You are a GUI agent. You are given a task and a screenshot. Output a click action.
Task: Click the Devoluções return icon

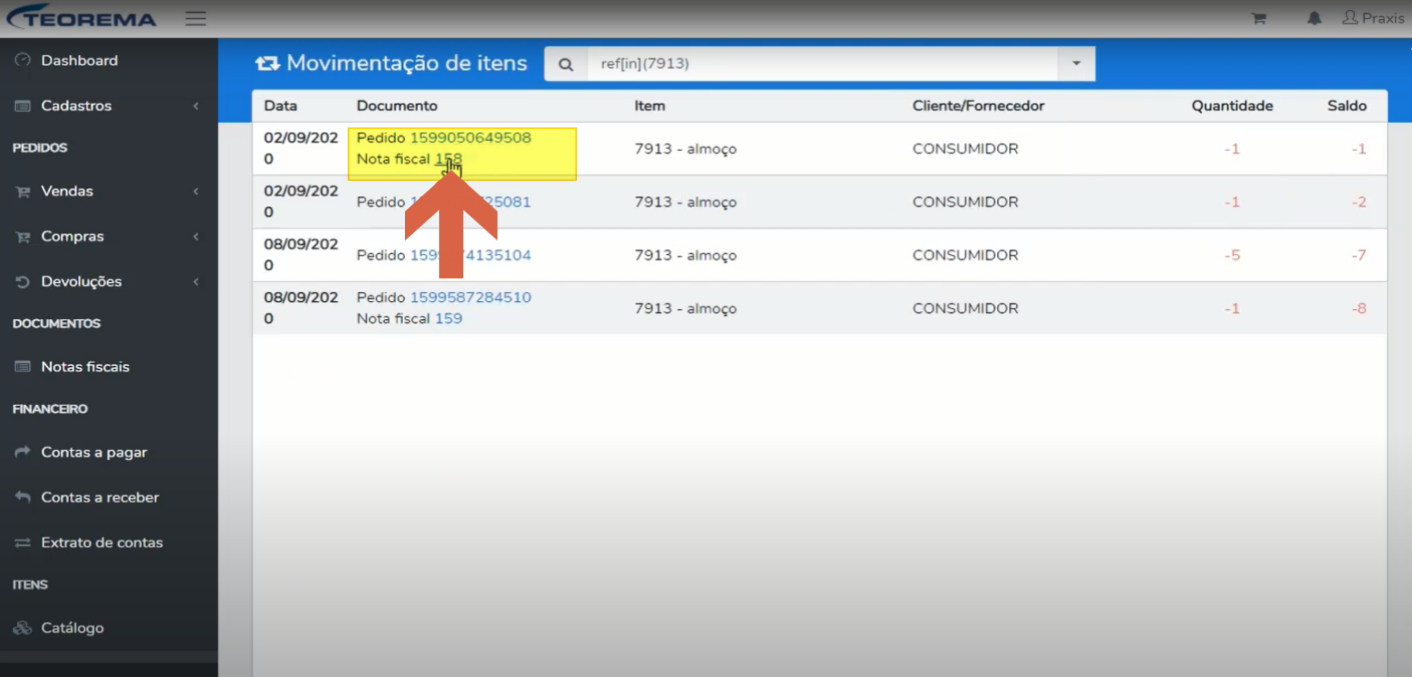pos(23,282)
